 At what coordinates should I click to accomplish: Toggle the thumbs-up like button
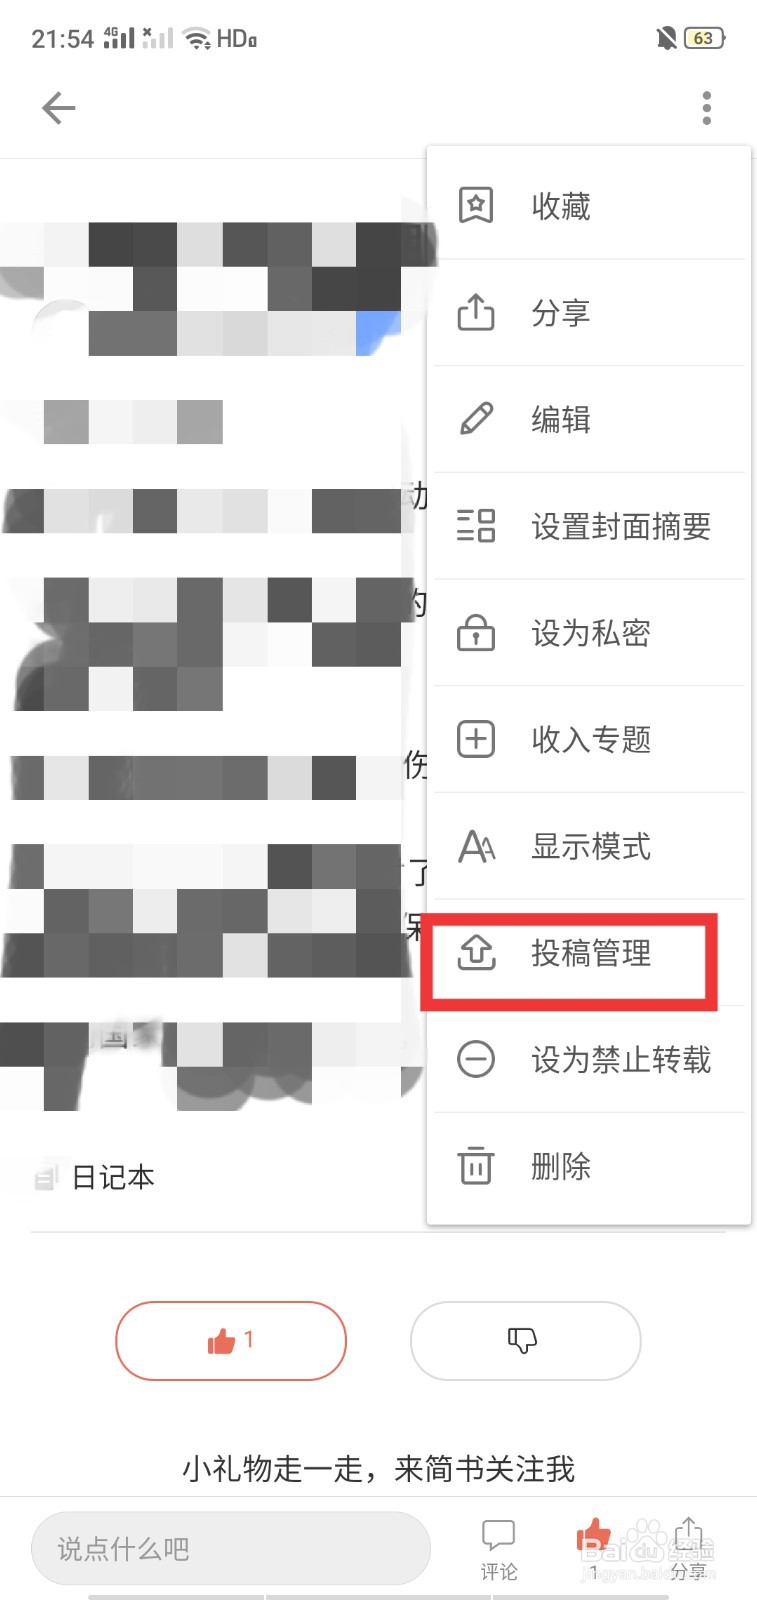point(231,1340)
